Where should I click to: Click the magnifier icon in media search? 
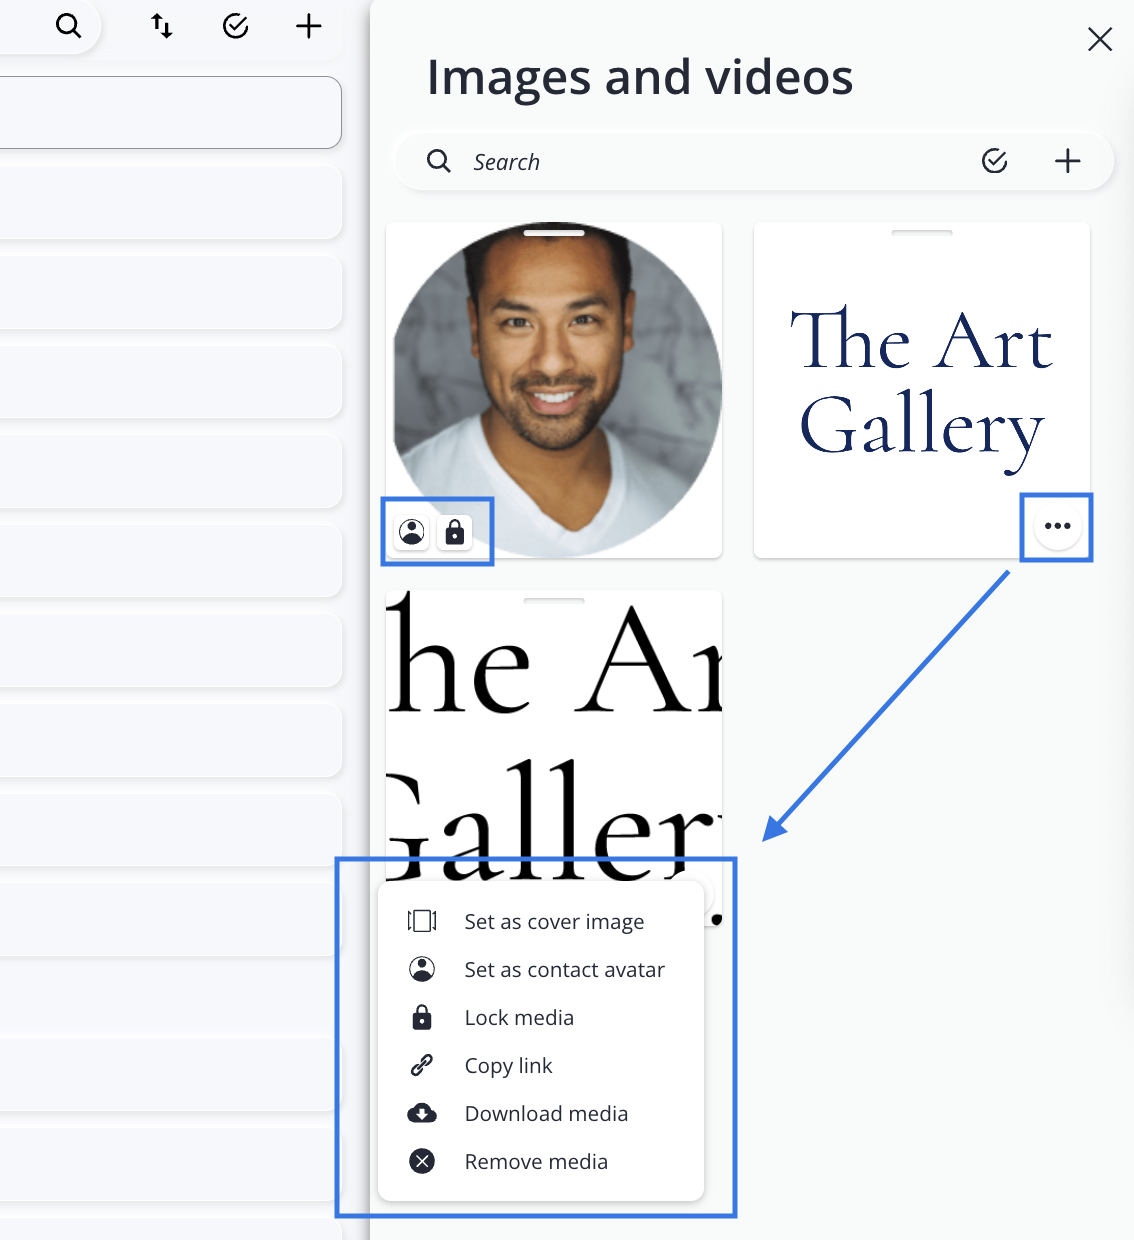439,161
